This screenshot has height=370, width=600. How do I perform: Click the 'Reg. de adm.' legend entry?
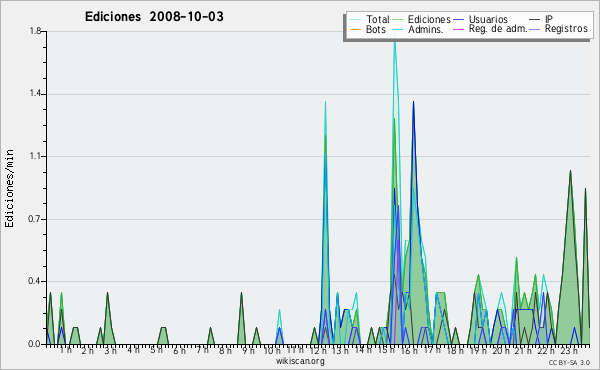point(498,29)
